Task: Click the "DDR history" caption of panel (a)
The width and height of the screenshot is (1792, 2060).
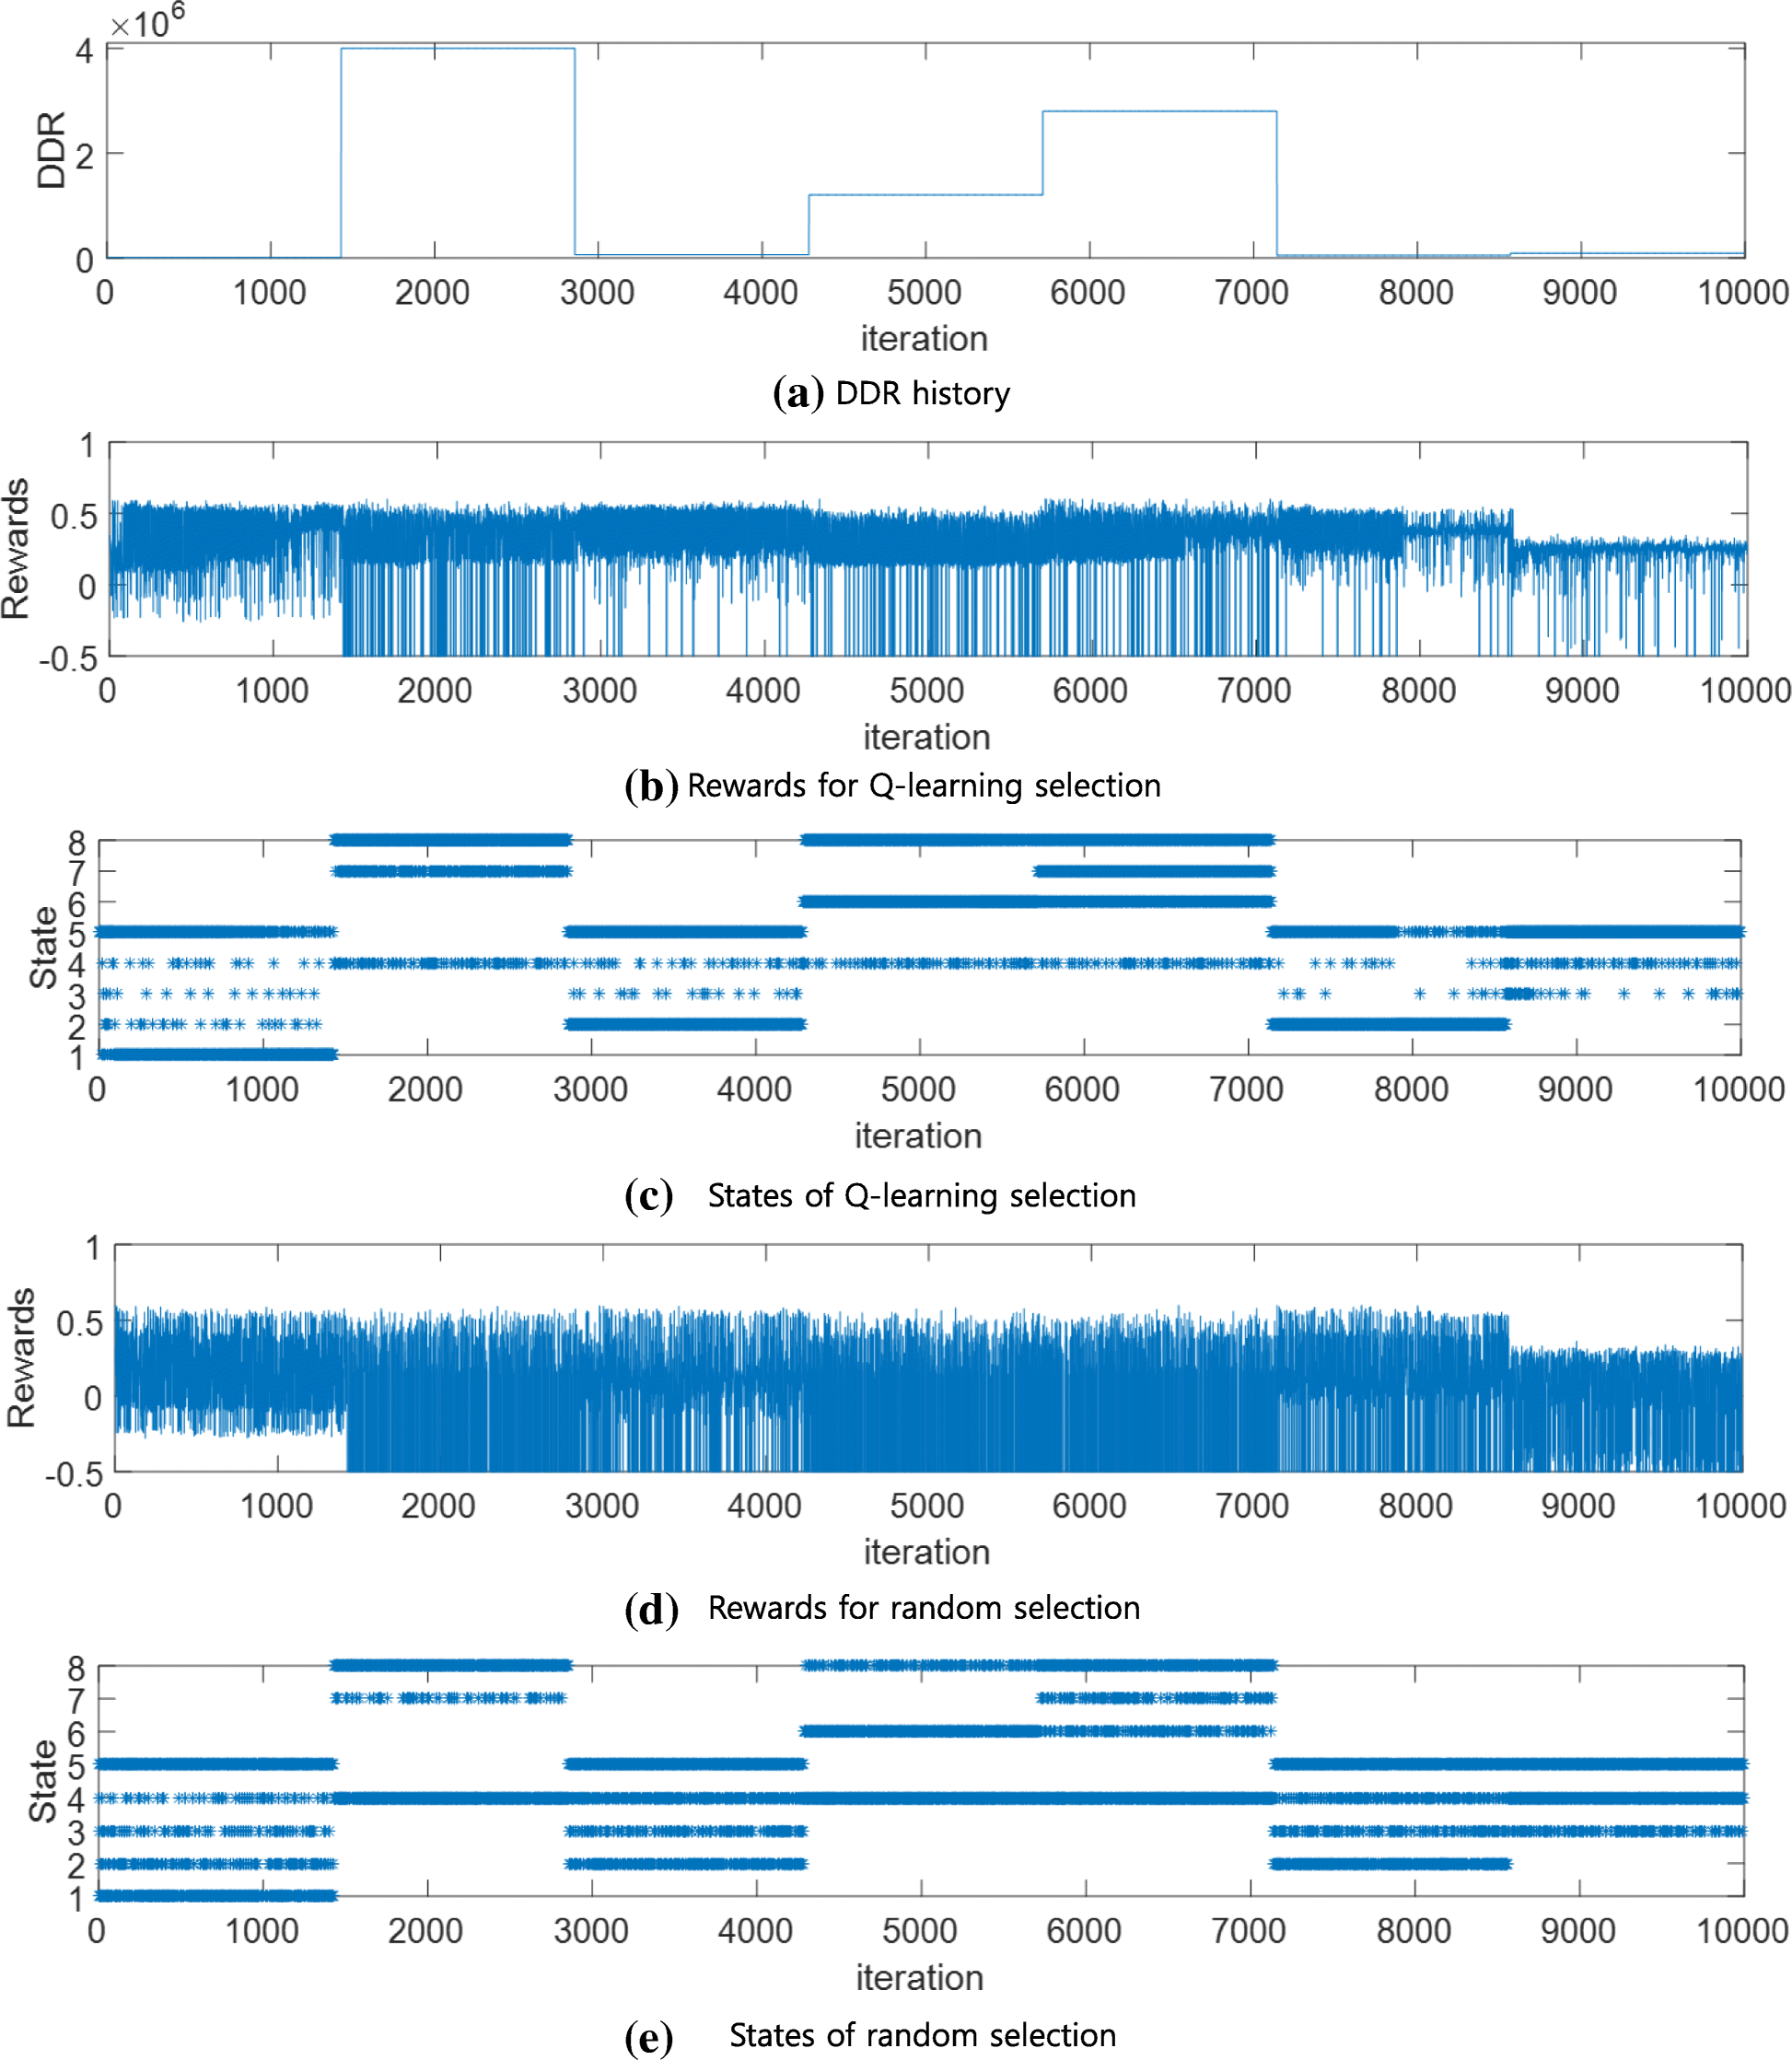Action: pyautogui.click(x=922, y=393)
